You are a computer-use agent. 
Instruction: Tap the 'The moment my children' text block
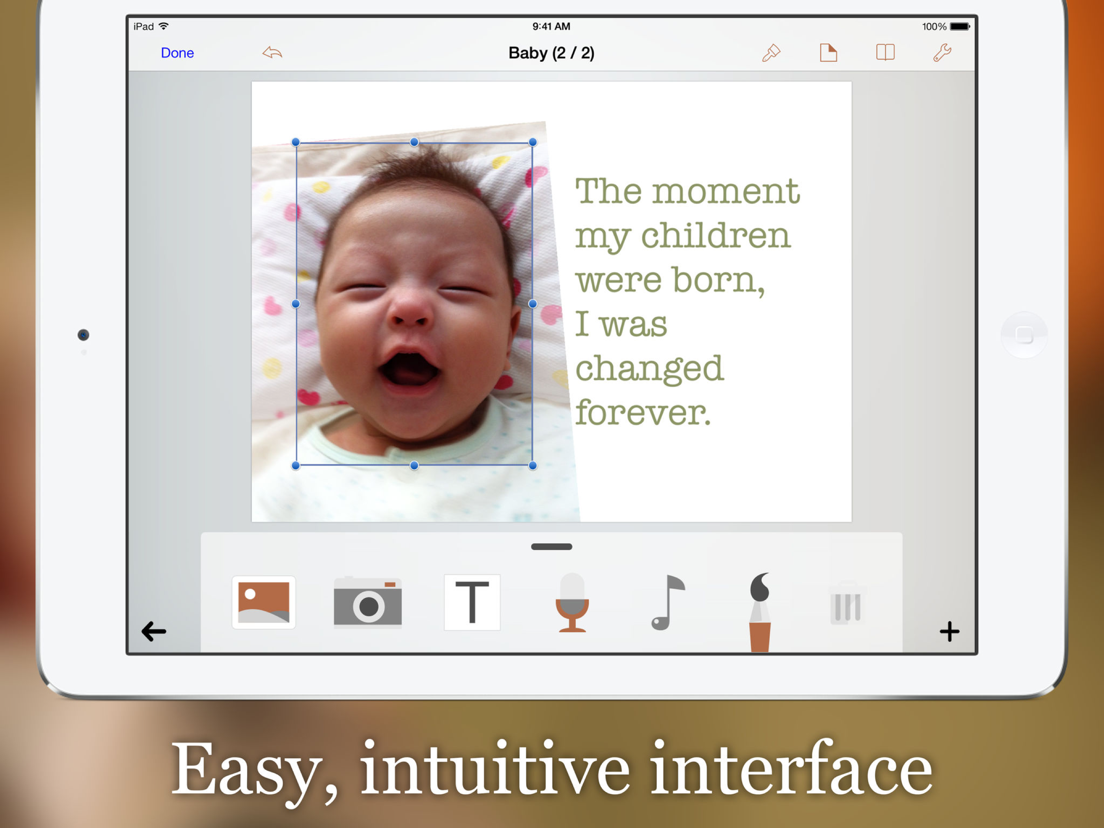(x=687, y=301)
